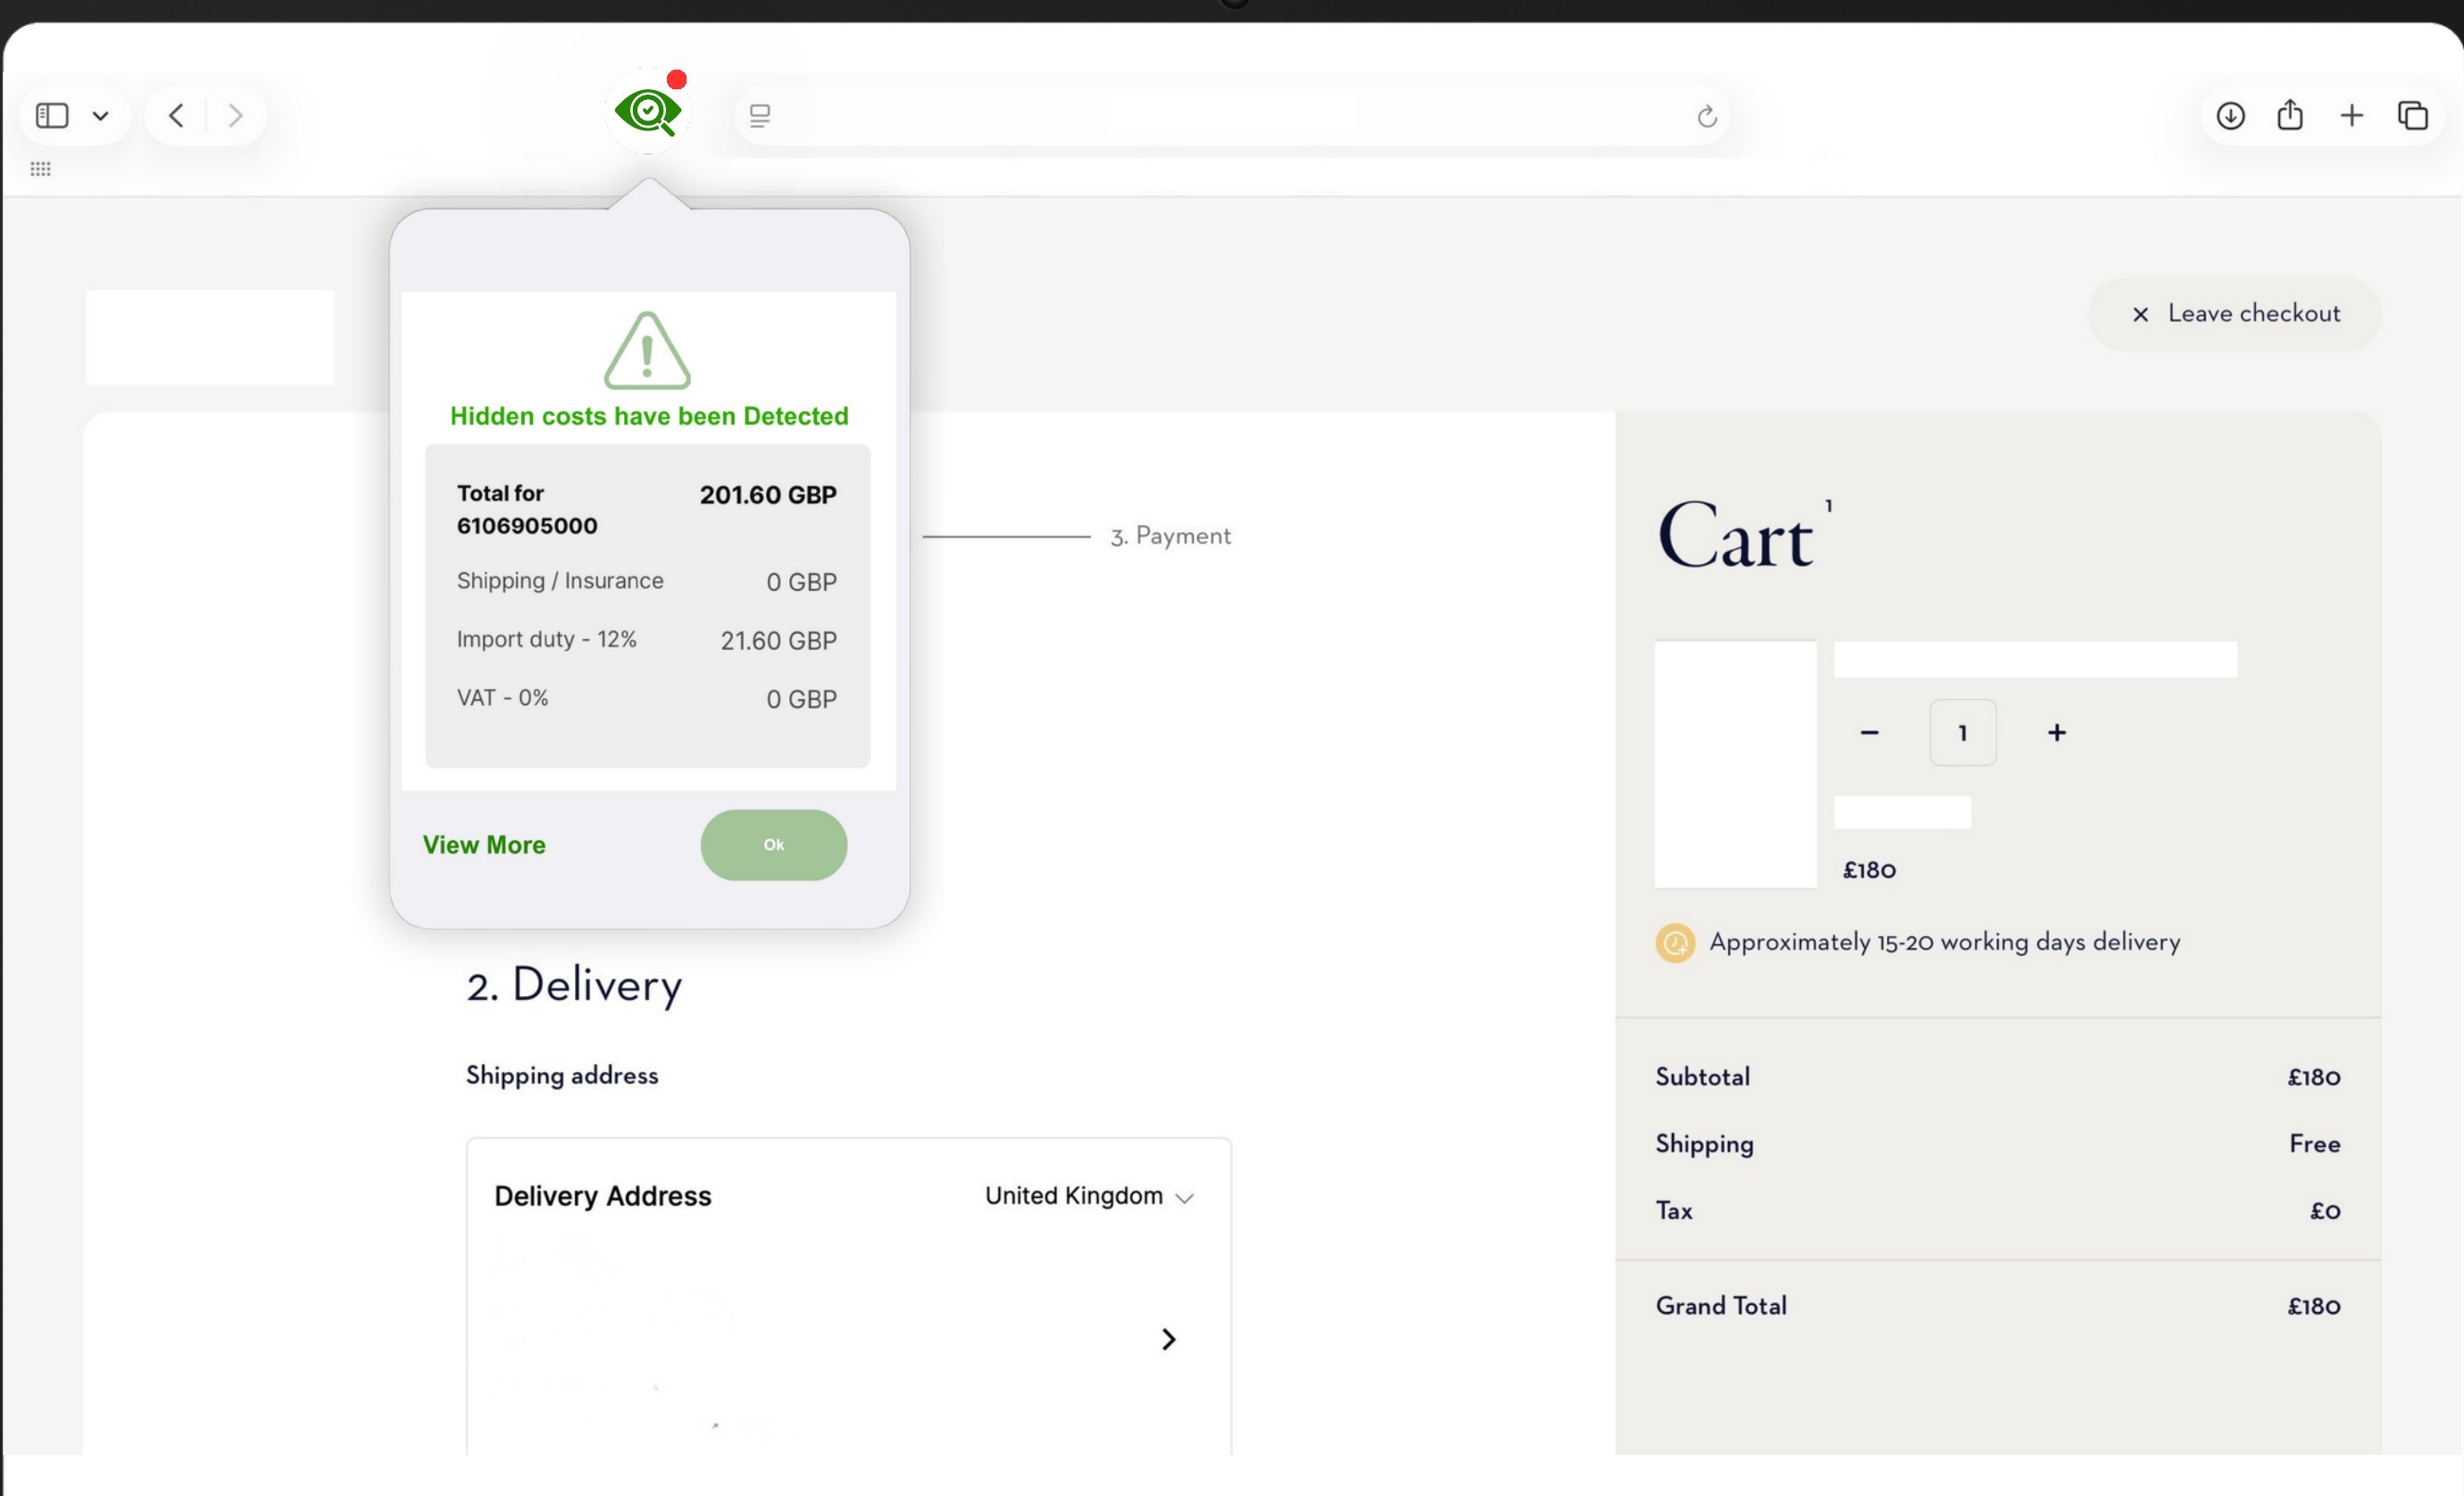Click View More in the popup
2464x1496 pixels.
484,845
